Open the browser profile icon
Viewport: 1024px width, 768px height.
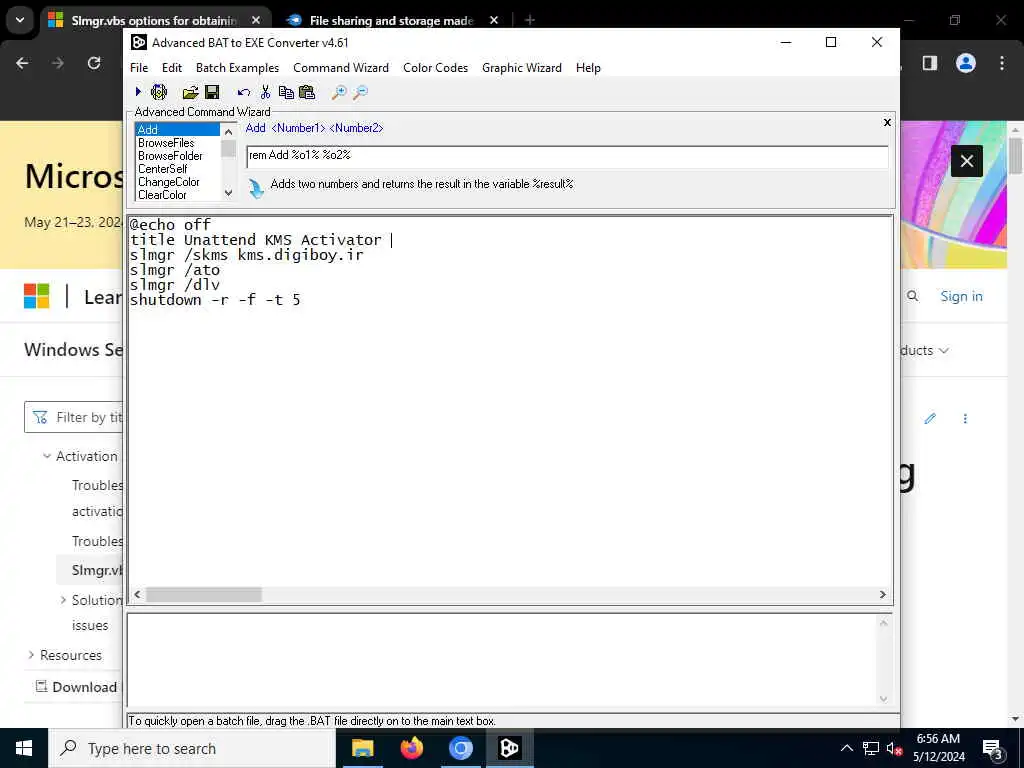(966, 63)
